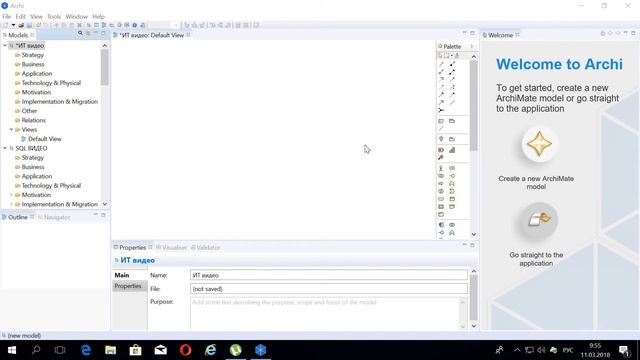
Task: Collapse the Views folder under ИТ видео
Action: pyautogui.click(x=11, y=129)
